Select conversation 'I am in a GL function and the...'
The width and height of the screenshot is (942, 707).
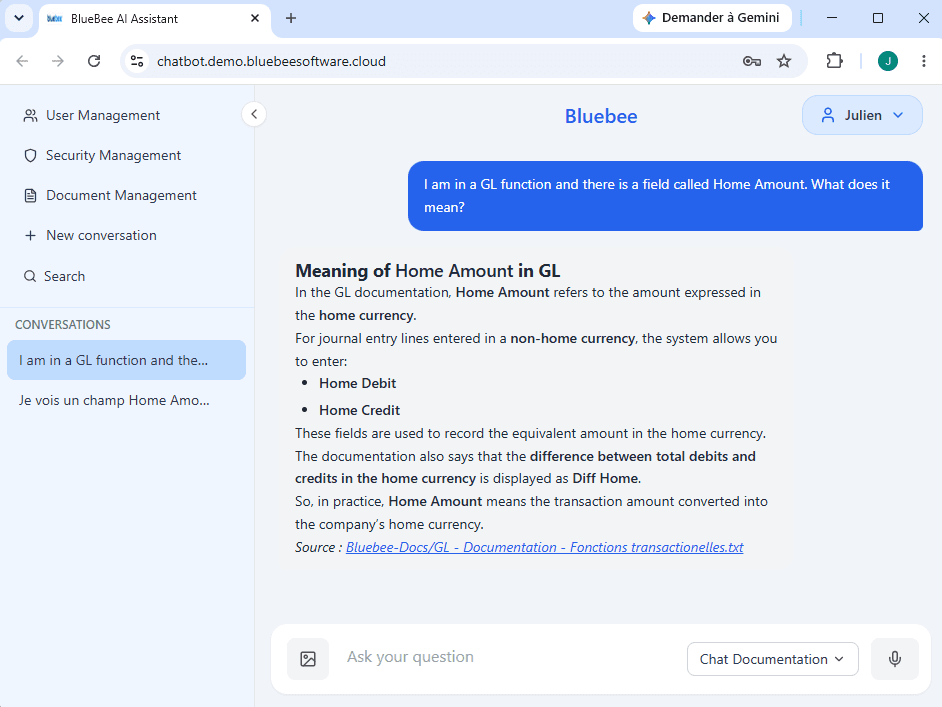126,360
